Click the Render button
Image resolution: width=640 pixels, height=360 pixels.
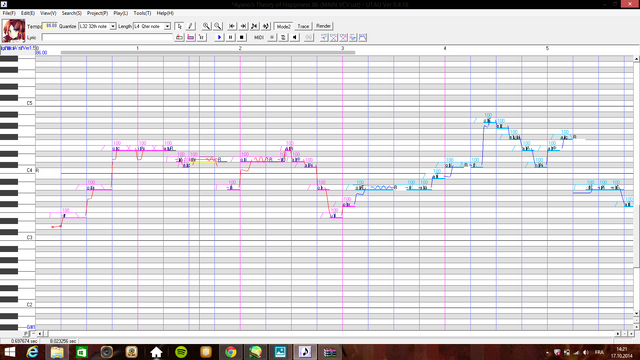pyautogui.click(x=323, y=26)
